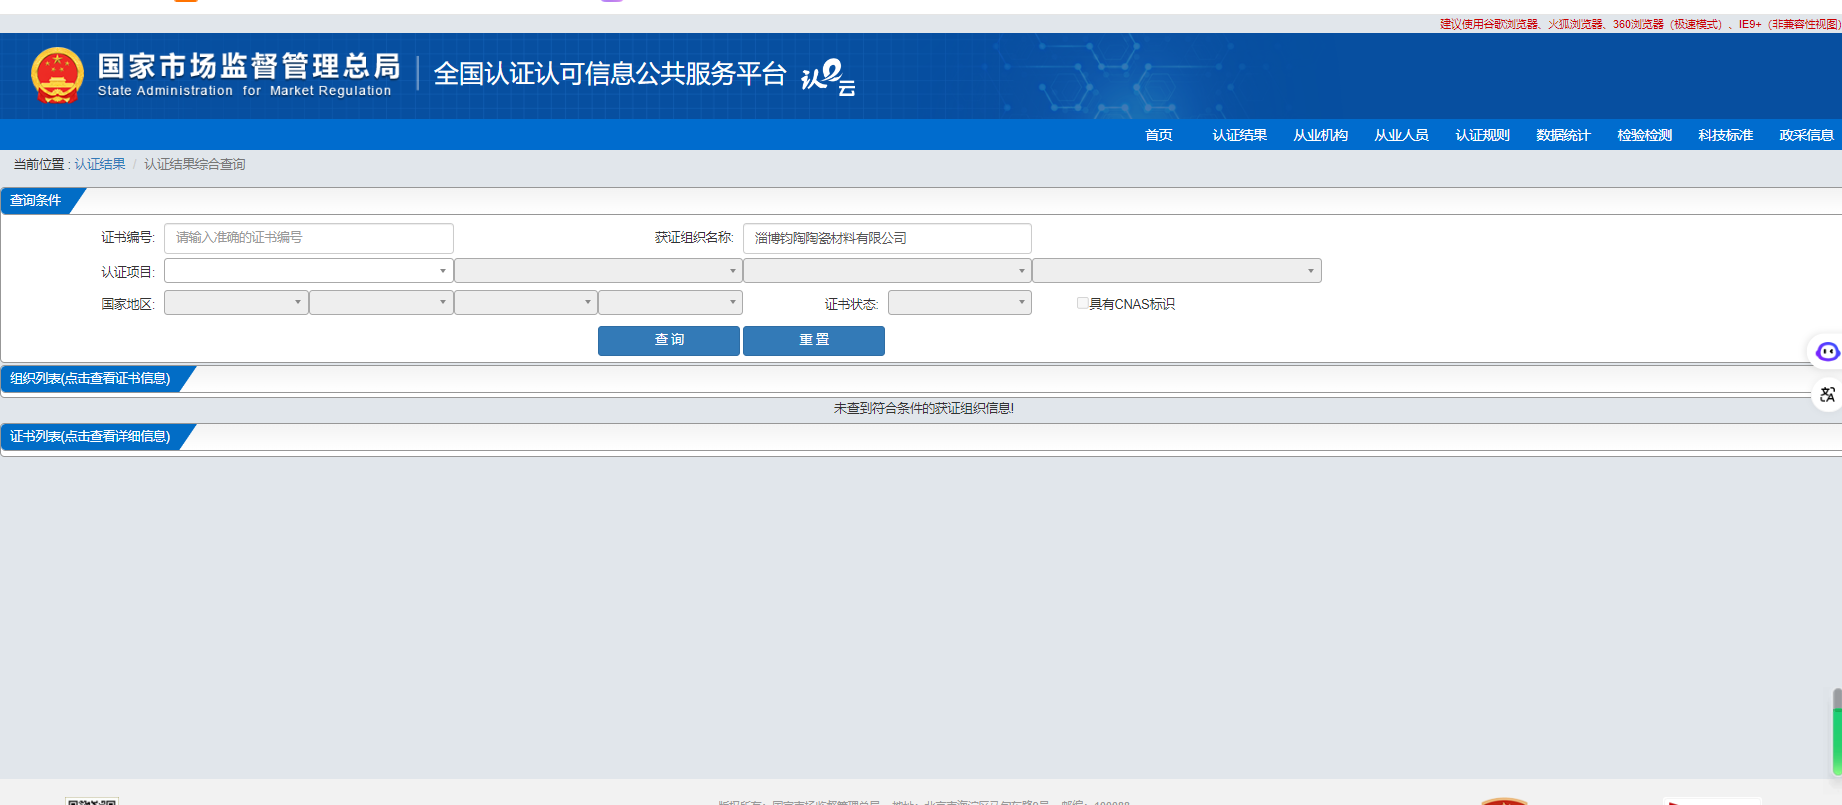Focus the 证书编号 input field
Screen dimensions: 1842x805
[x=309, y=238]
